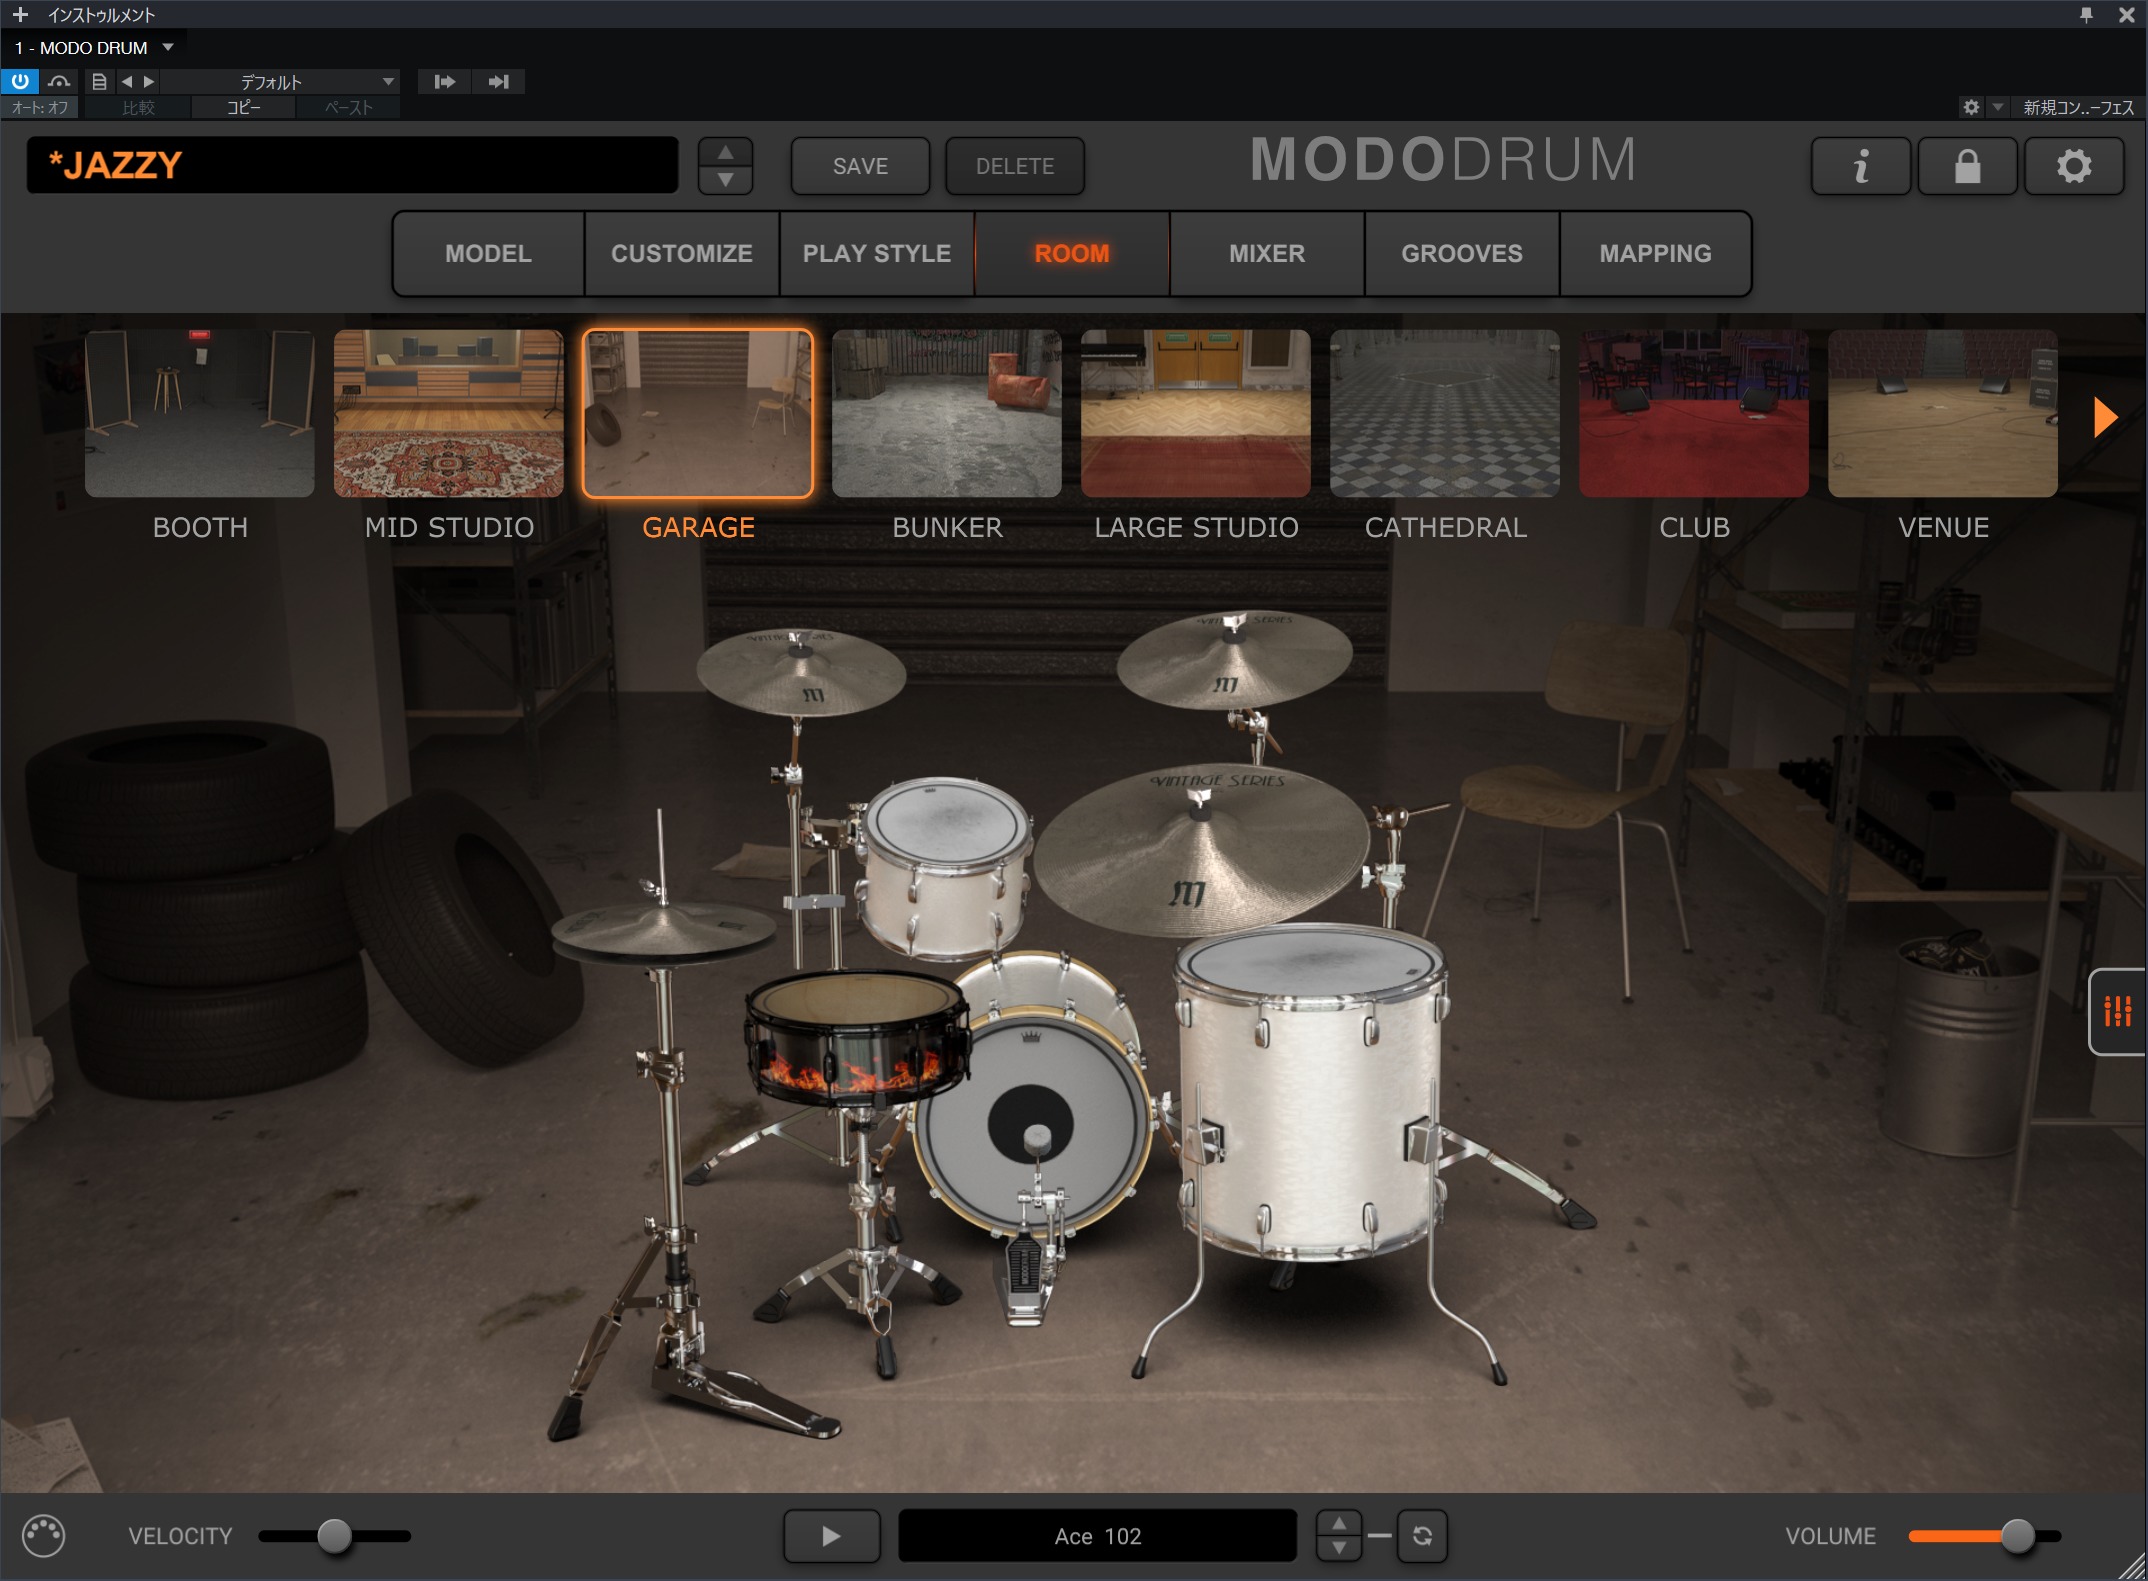Choose the MID STUDIO room thumbnail

click(449, 413)
